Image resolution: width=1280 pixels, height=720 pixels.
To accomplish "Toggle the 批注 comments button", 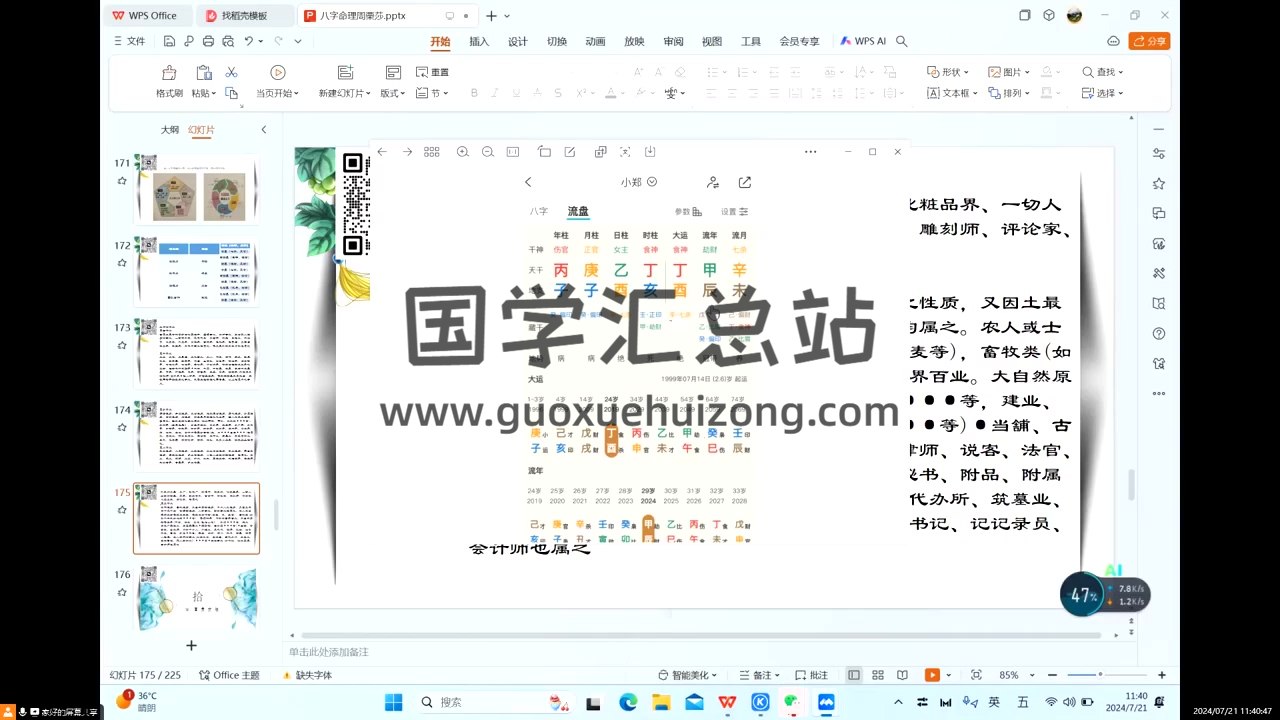I will click(811, 675).
